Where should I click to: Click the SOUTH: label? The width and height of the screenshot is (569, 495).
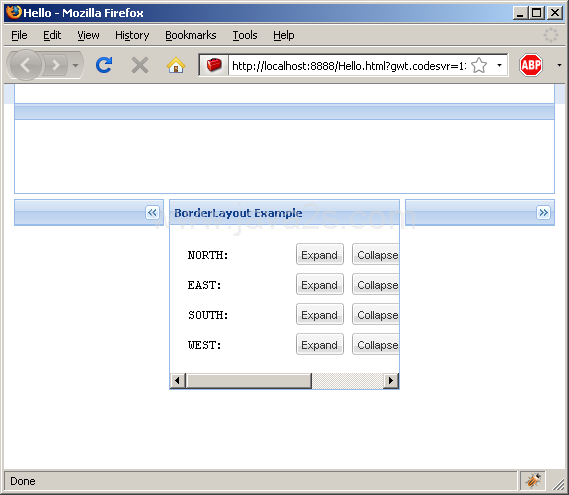click(x=208, y=315)
